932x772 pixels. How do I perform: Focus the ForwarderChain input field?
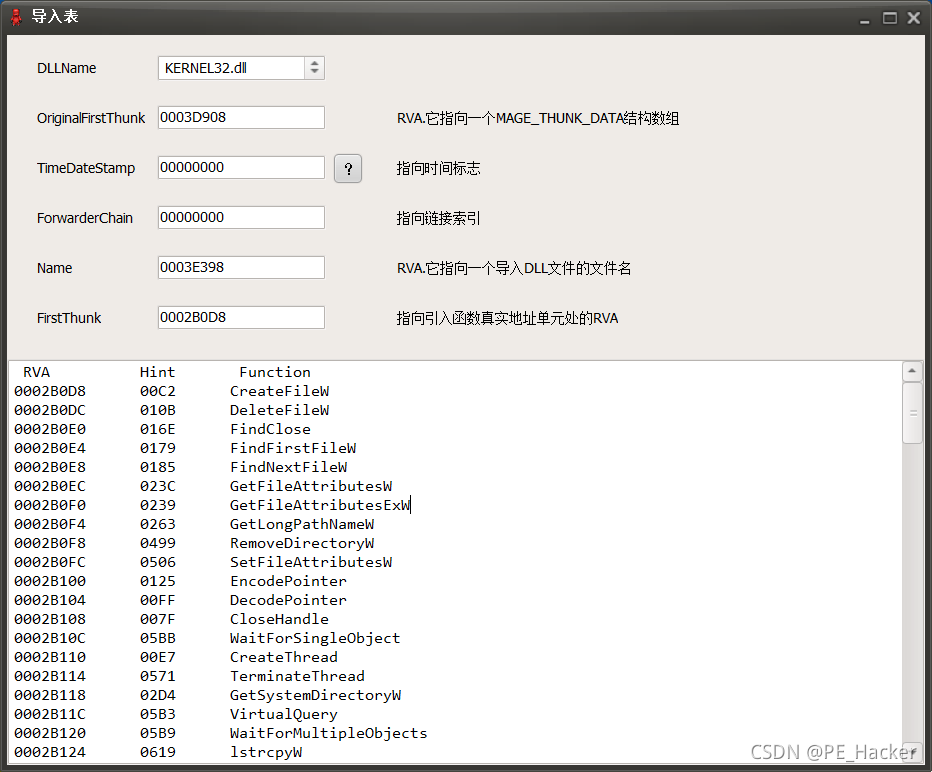pos(241,218)
